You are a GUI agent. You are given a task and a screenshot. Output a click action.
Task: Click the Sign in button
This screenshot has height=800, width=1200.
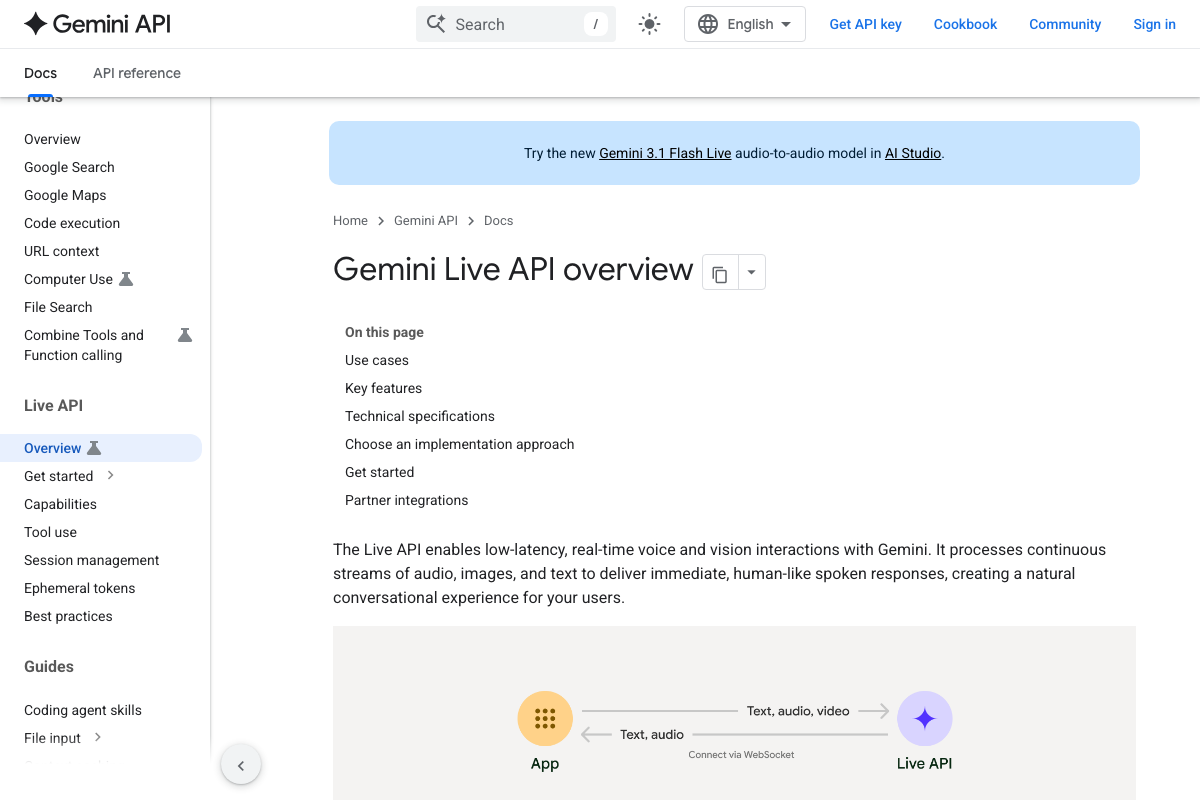[x=1154, y=23]
